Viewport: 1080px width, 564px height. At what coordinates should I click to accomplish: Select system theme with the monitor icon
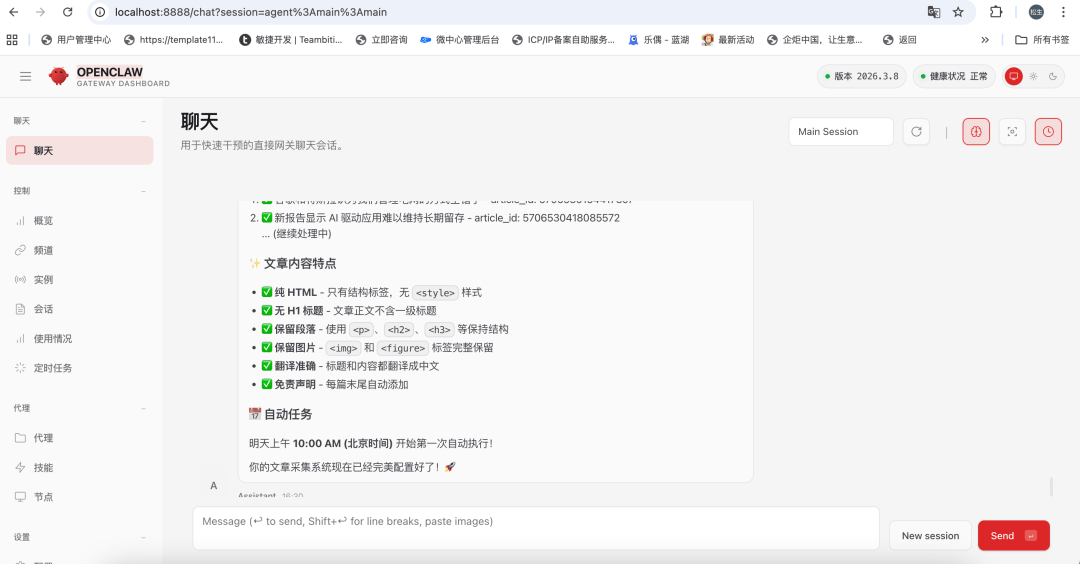[x=1014, y=76]
